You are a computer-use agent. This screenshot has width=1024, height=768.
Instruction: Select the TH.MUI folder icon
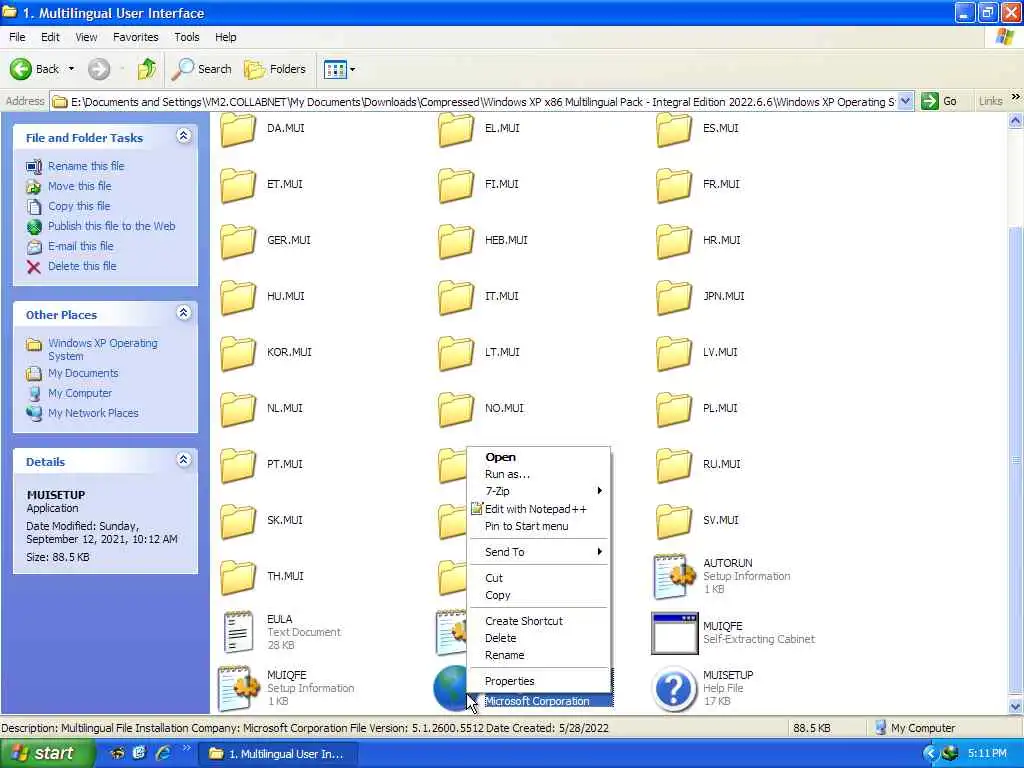click(238, 577)
